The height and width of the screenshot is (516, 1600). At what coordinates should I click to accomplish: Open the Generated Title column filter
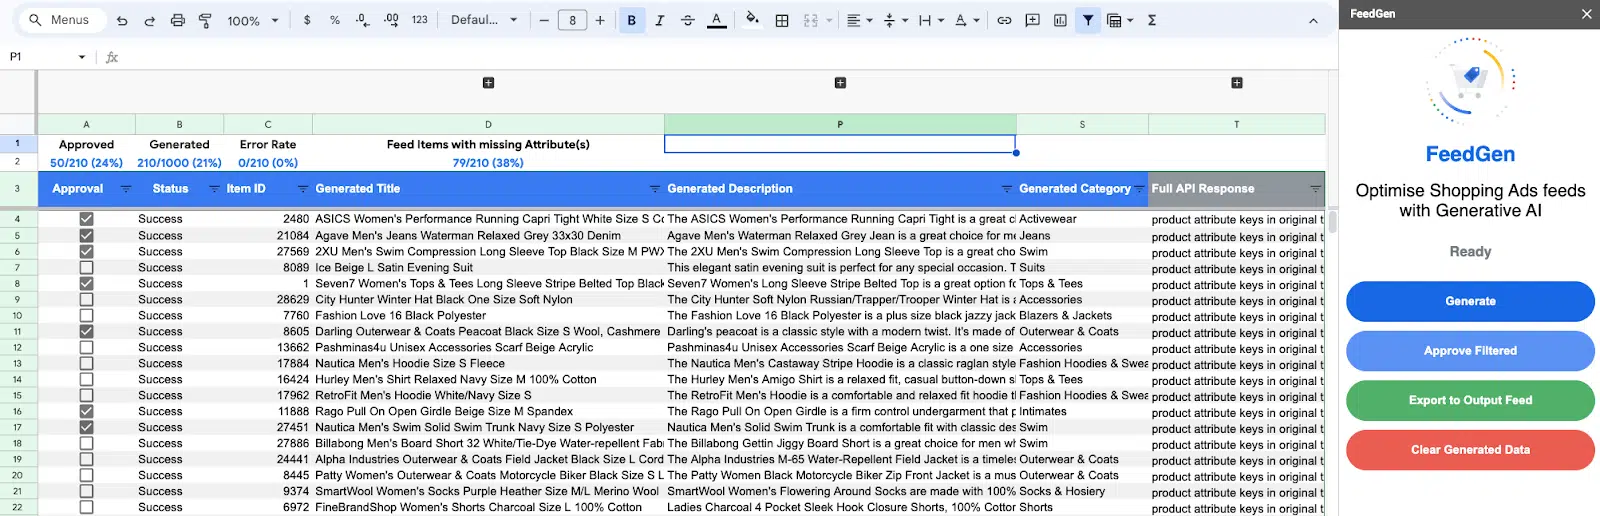coord(654,189)
